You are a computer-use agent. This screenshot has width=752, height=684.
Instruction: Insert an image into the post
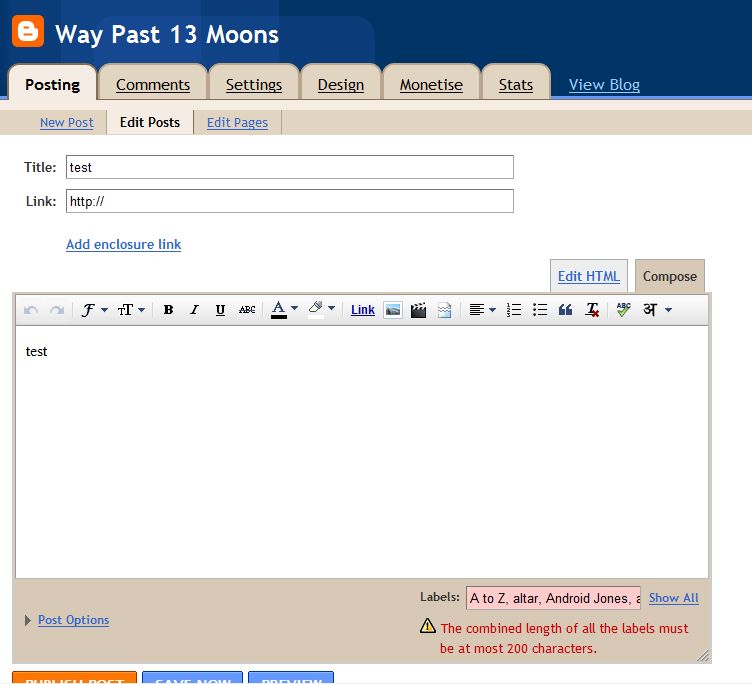point(393,310)
